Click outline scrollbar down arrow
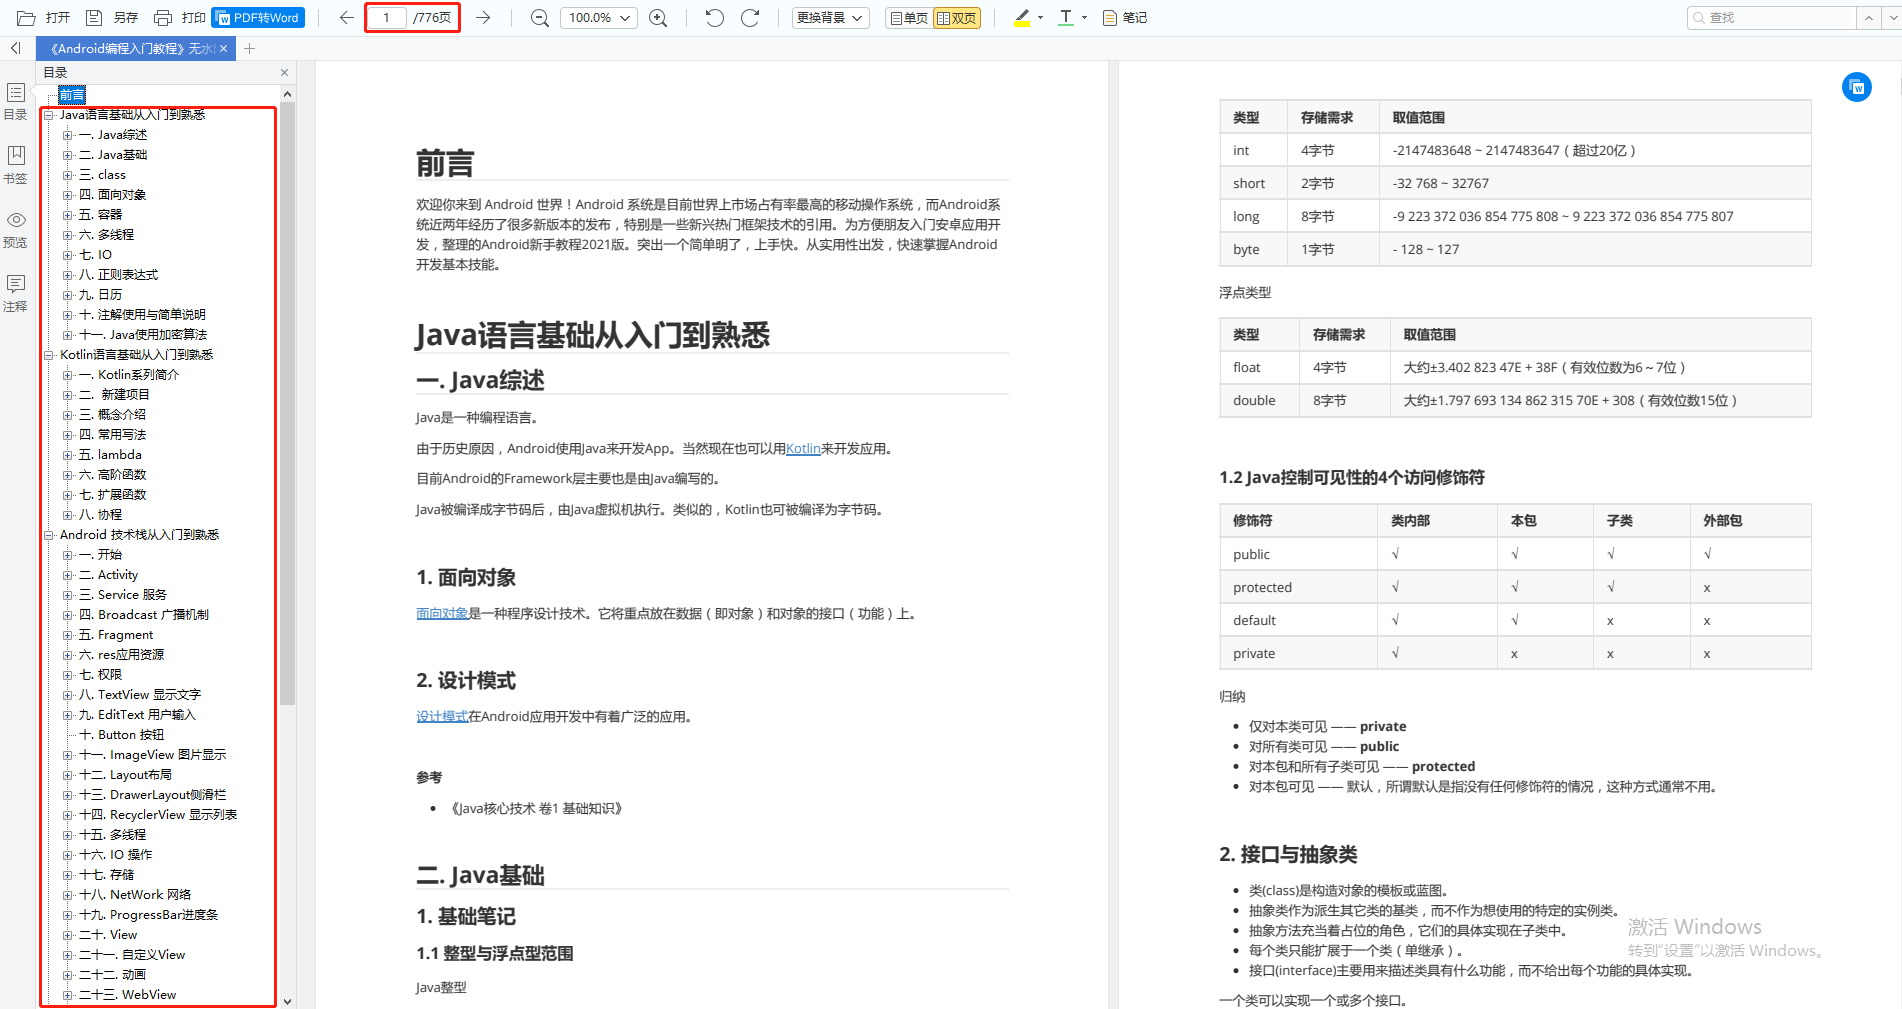The width and height of the screenshot is (1902, 1009). pyautogui.click(x=288, y=1001)
